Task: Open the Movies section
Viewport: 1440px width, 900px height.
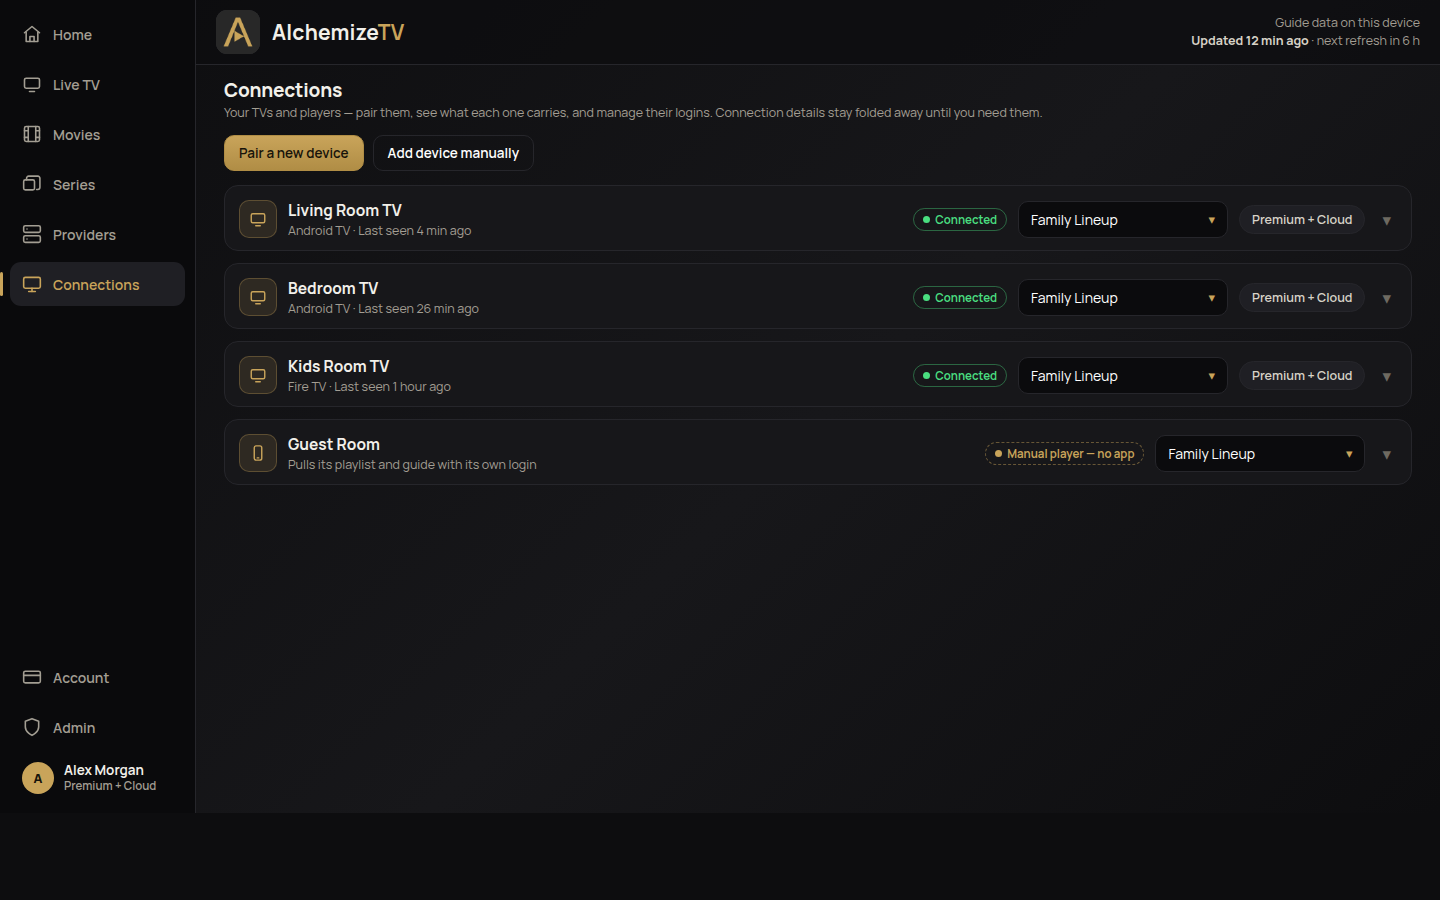Action: click(97, 134)
